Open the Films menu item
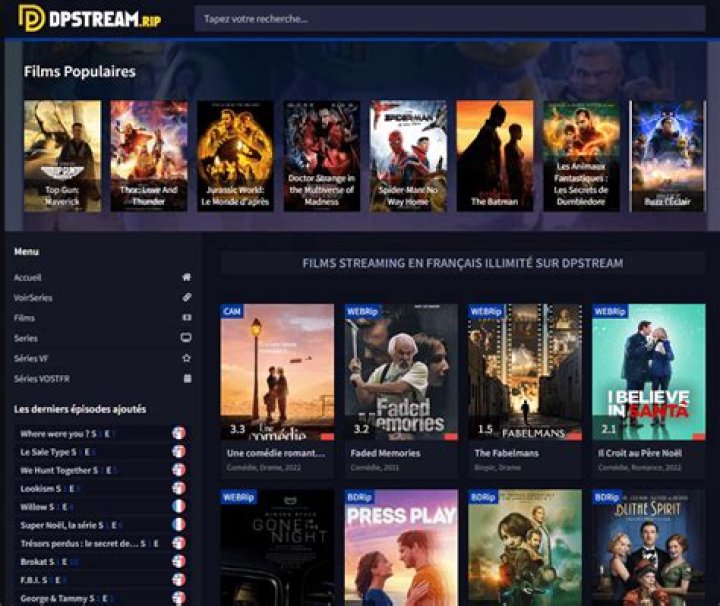The height and width of the screenshot is (606, 720). (24, 318)
